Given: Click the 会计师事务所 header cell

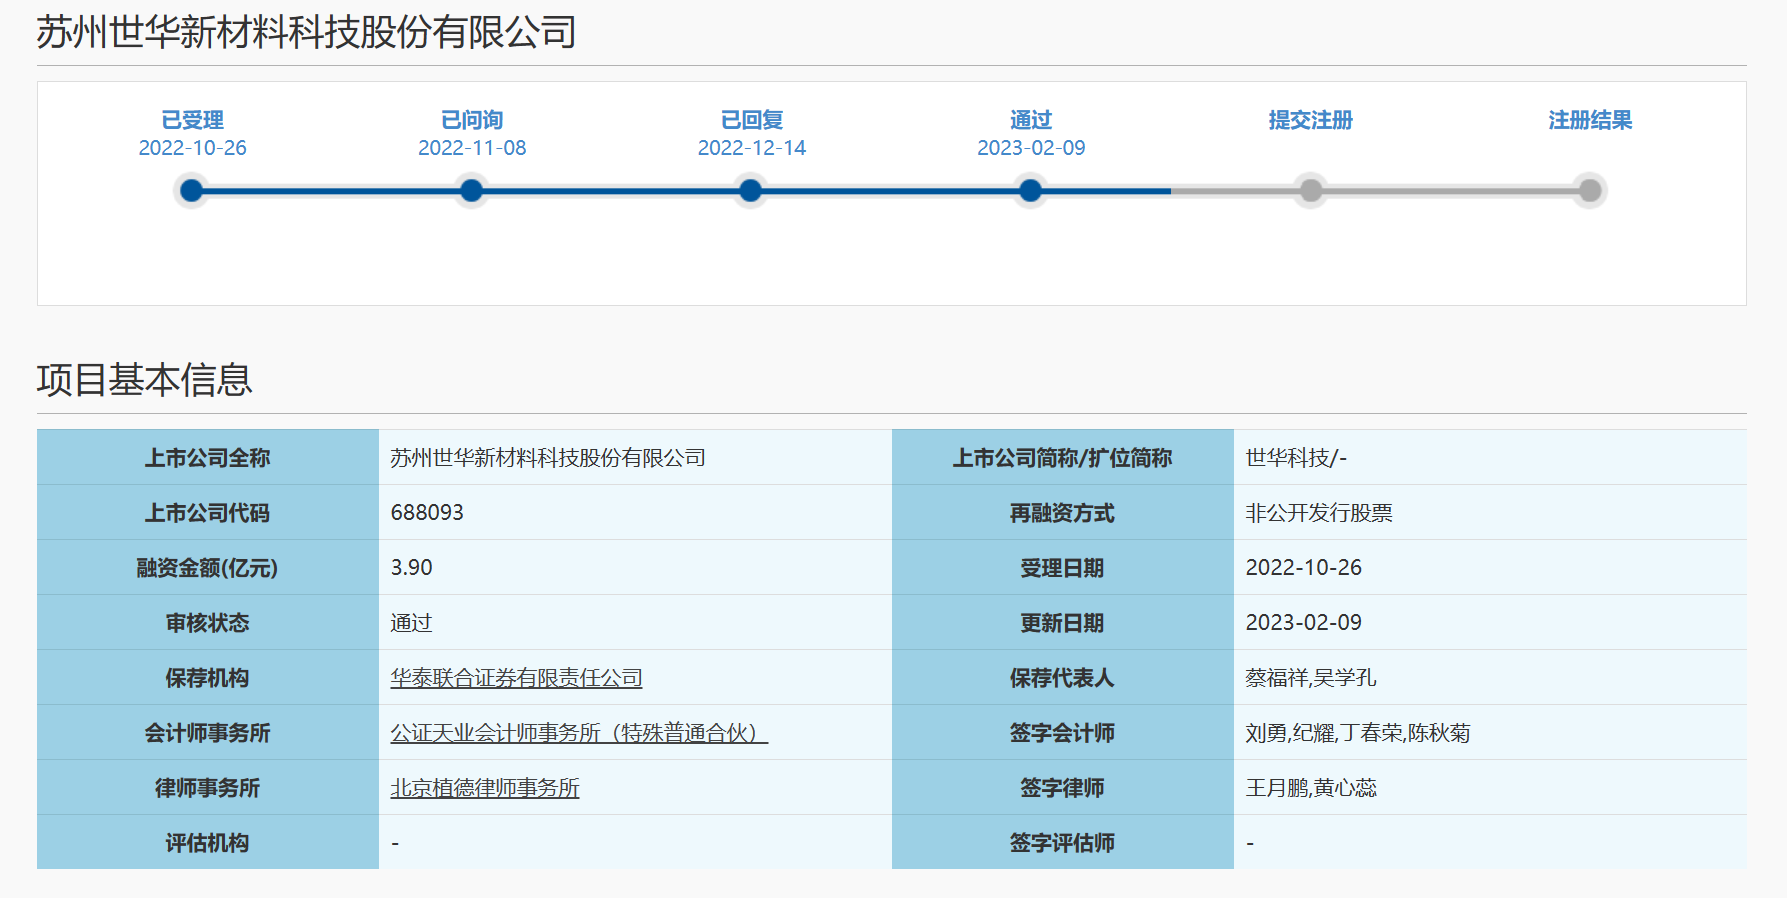Looking at the screenshot, I should (x=208, y=732).
